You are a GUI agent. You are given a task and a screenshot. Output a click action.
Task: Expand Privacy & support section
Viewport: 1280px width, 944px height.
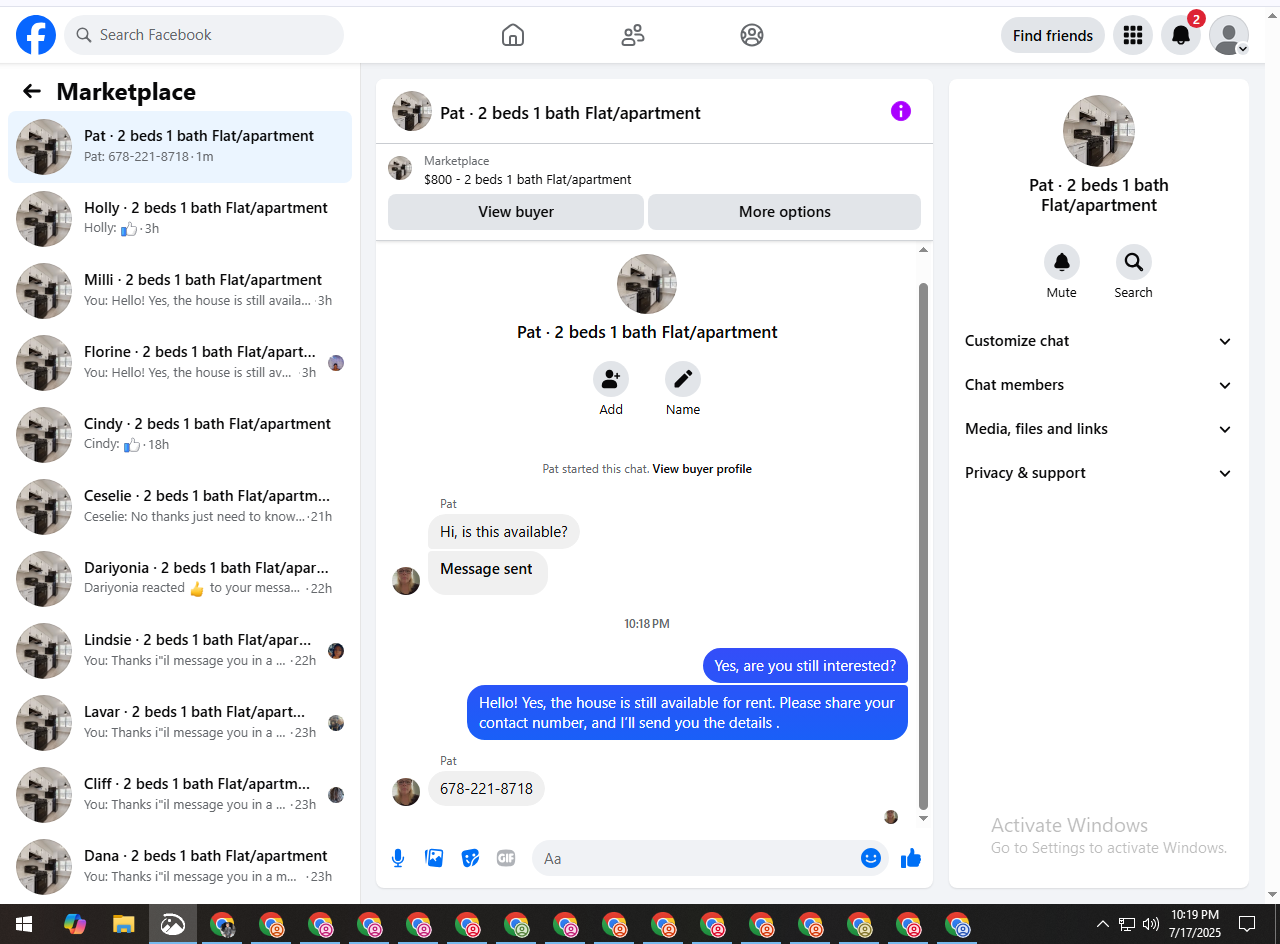pos(1099,473)
